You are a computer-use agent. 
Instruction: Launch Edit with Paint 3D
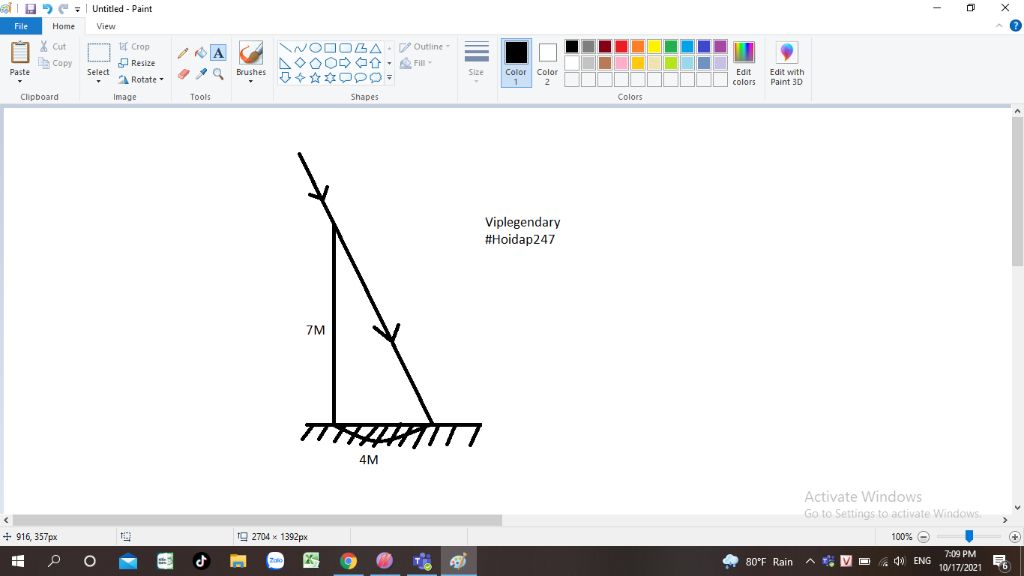(x=786, y=63)
